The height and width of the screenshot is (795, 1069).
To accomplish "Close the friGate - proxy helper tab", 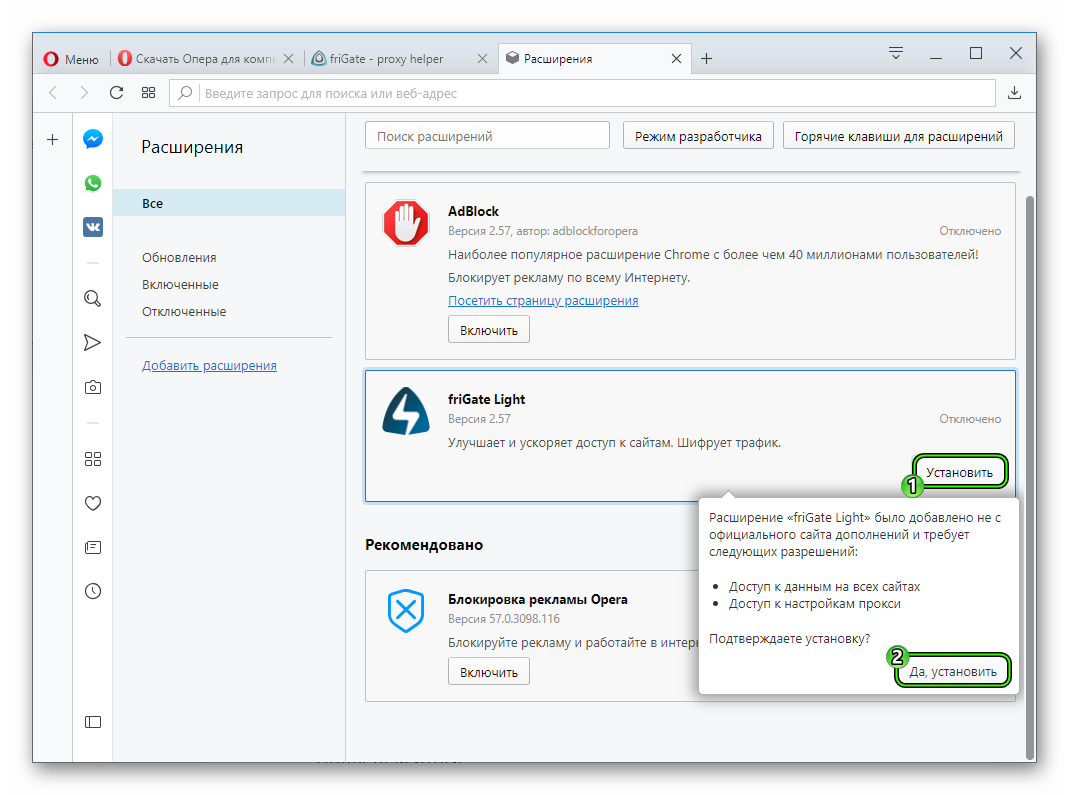I will click(482, 59).
